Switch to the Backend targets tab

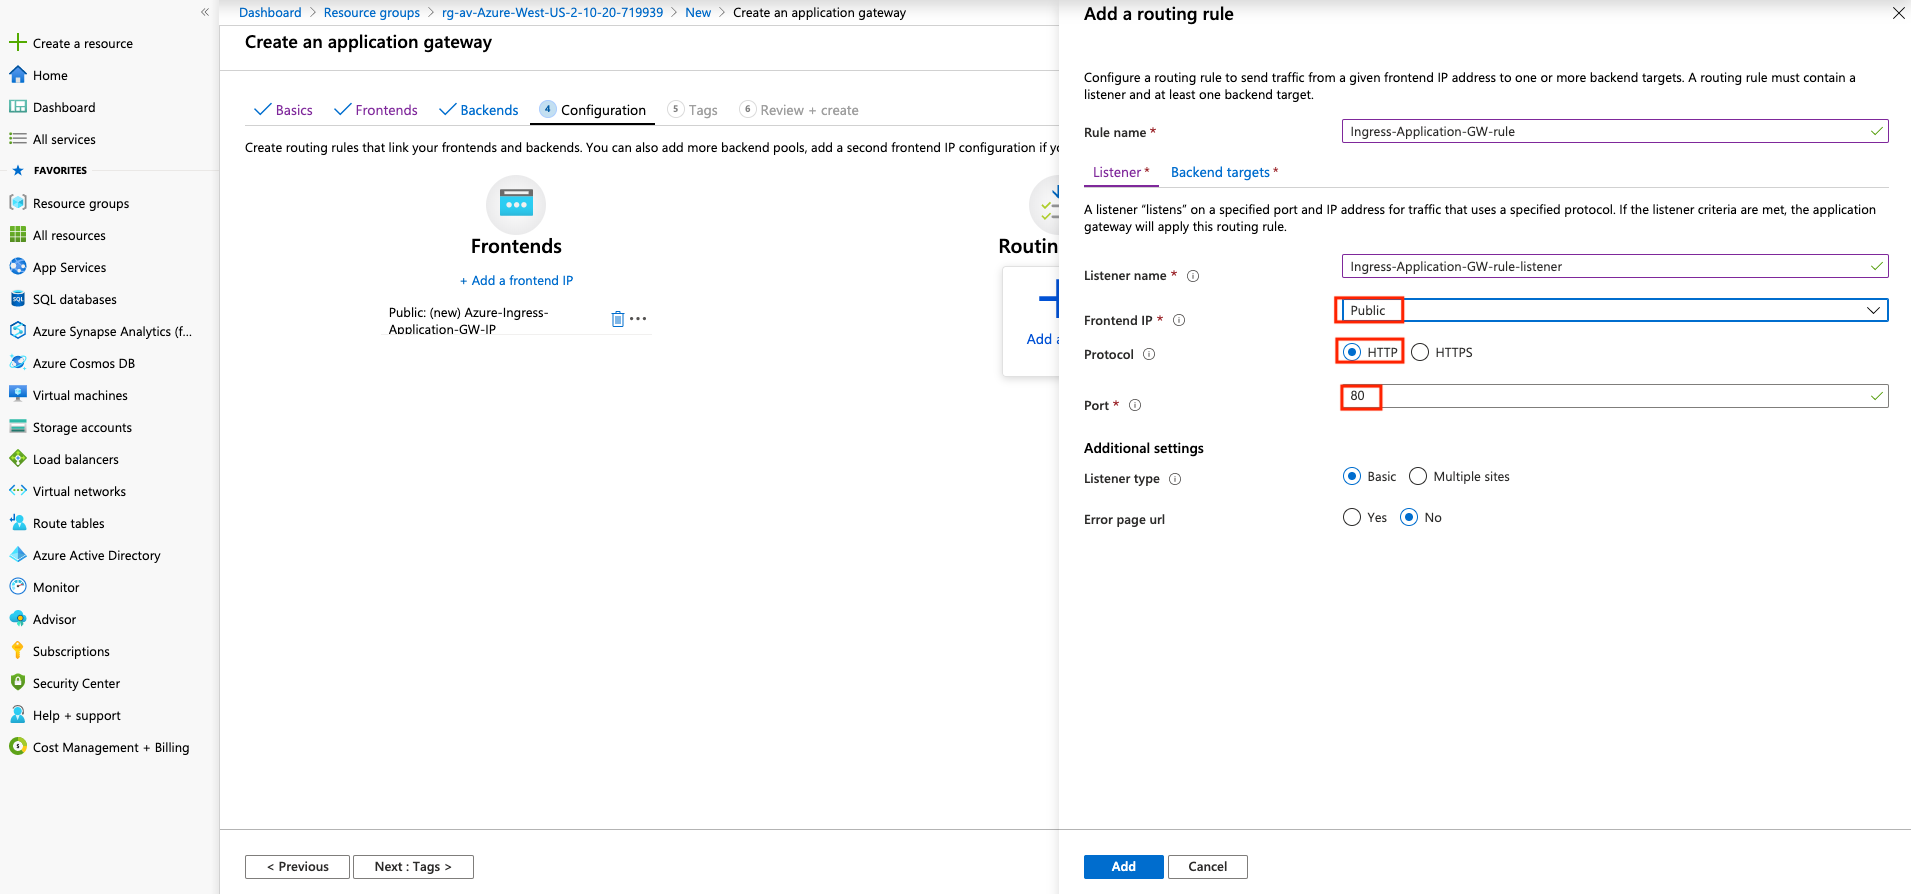pos(1224,172)
